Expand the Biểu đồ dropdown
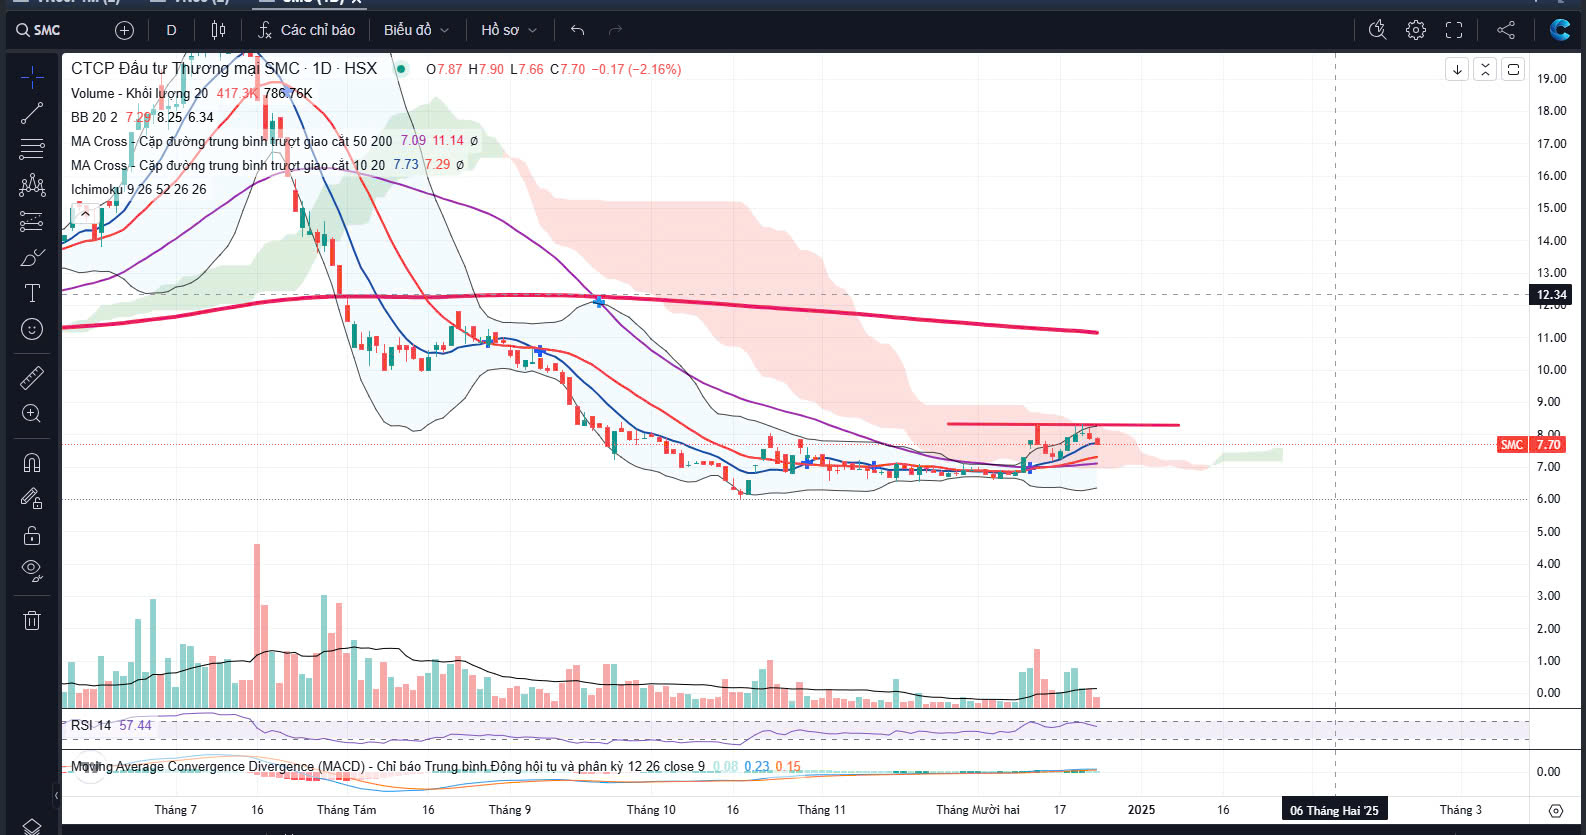The image size is (1586, 835). [x=417, y=30]
